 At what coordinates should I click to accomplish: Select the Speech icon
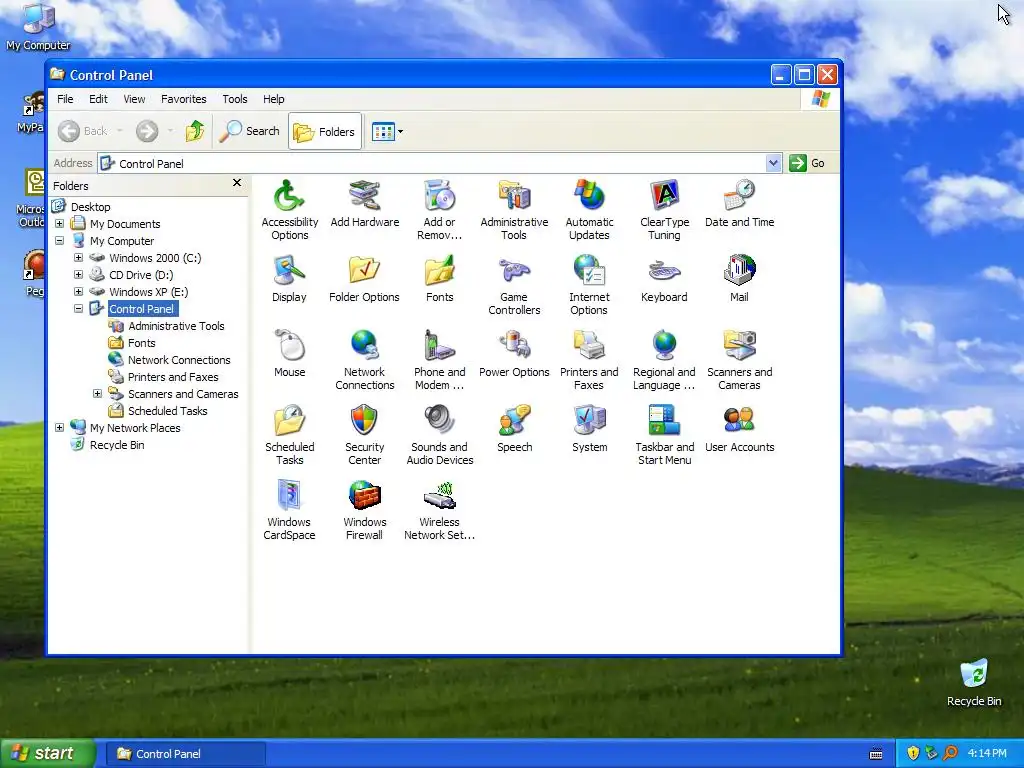click(514, 429)
